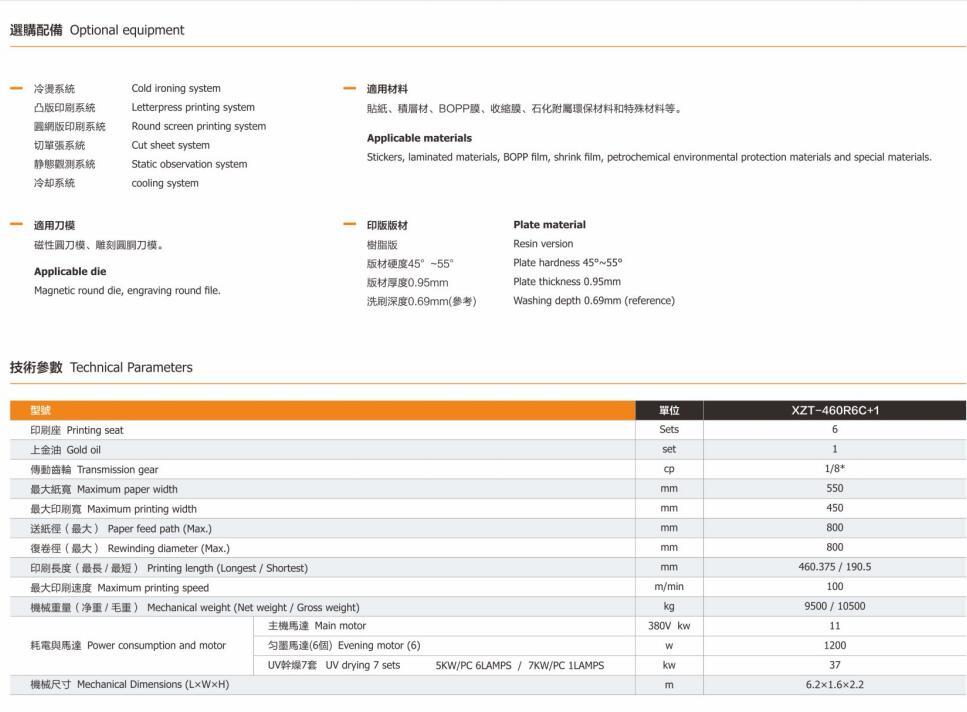
Task: Select the 'Applicable die' heading
Action: (x=70, y=271)
